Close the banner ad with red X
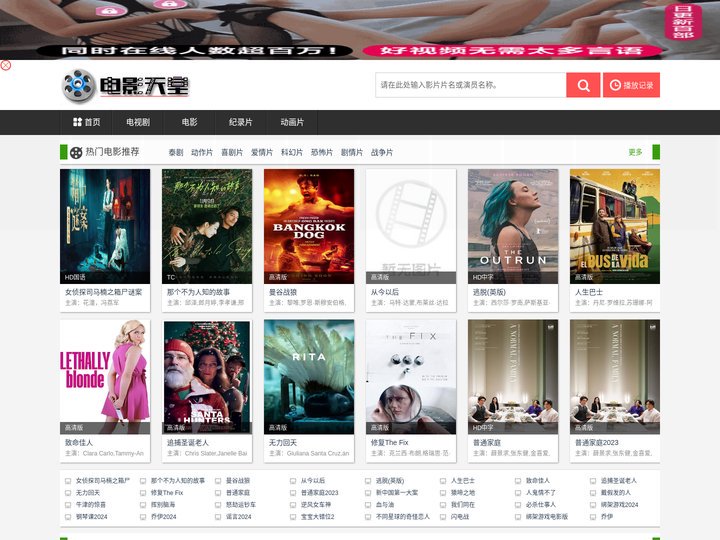Viewport: 720px width, 540px height. [6, 65]
